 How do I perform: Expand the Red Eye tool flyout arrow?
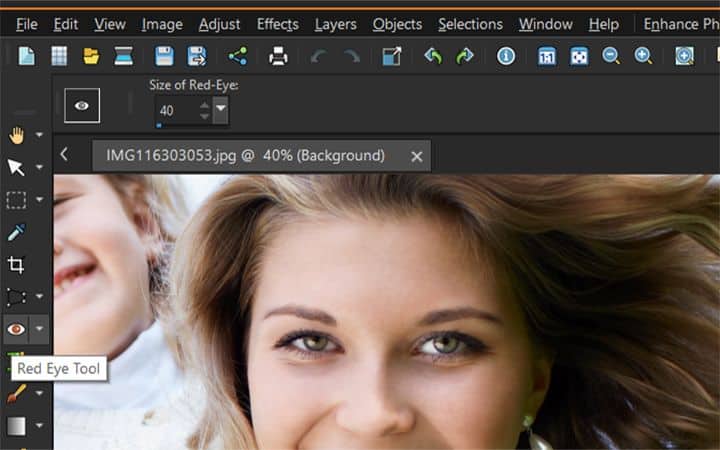(x=39, y=329)
